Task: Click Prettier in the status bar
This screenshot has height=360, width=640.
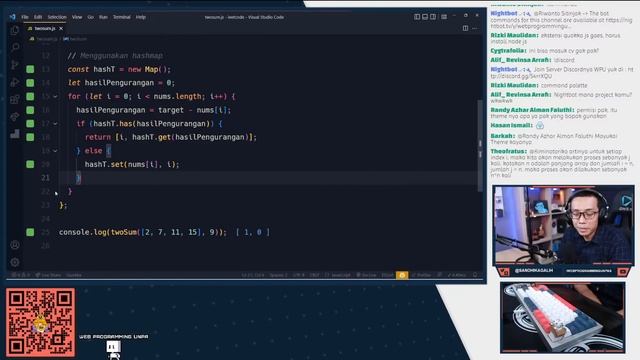Action: [421, 275]
